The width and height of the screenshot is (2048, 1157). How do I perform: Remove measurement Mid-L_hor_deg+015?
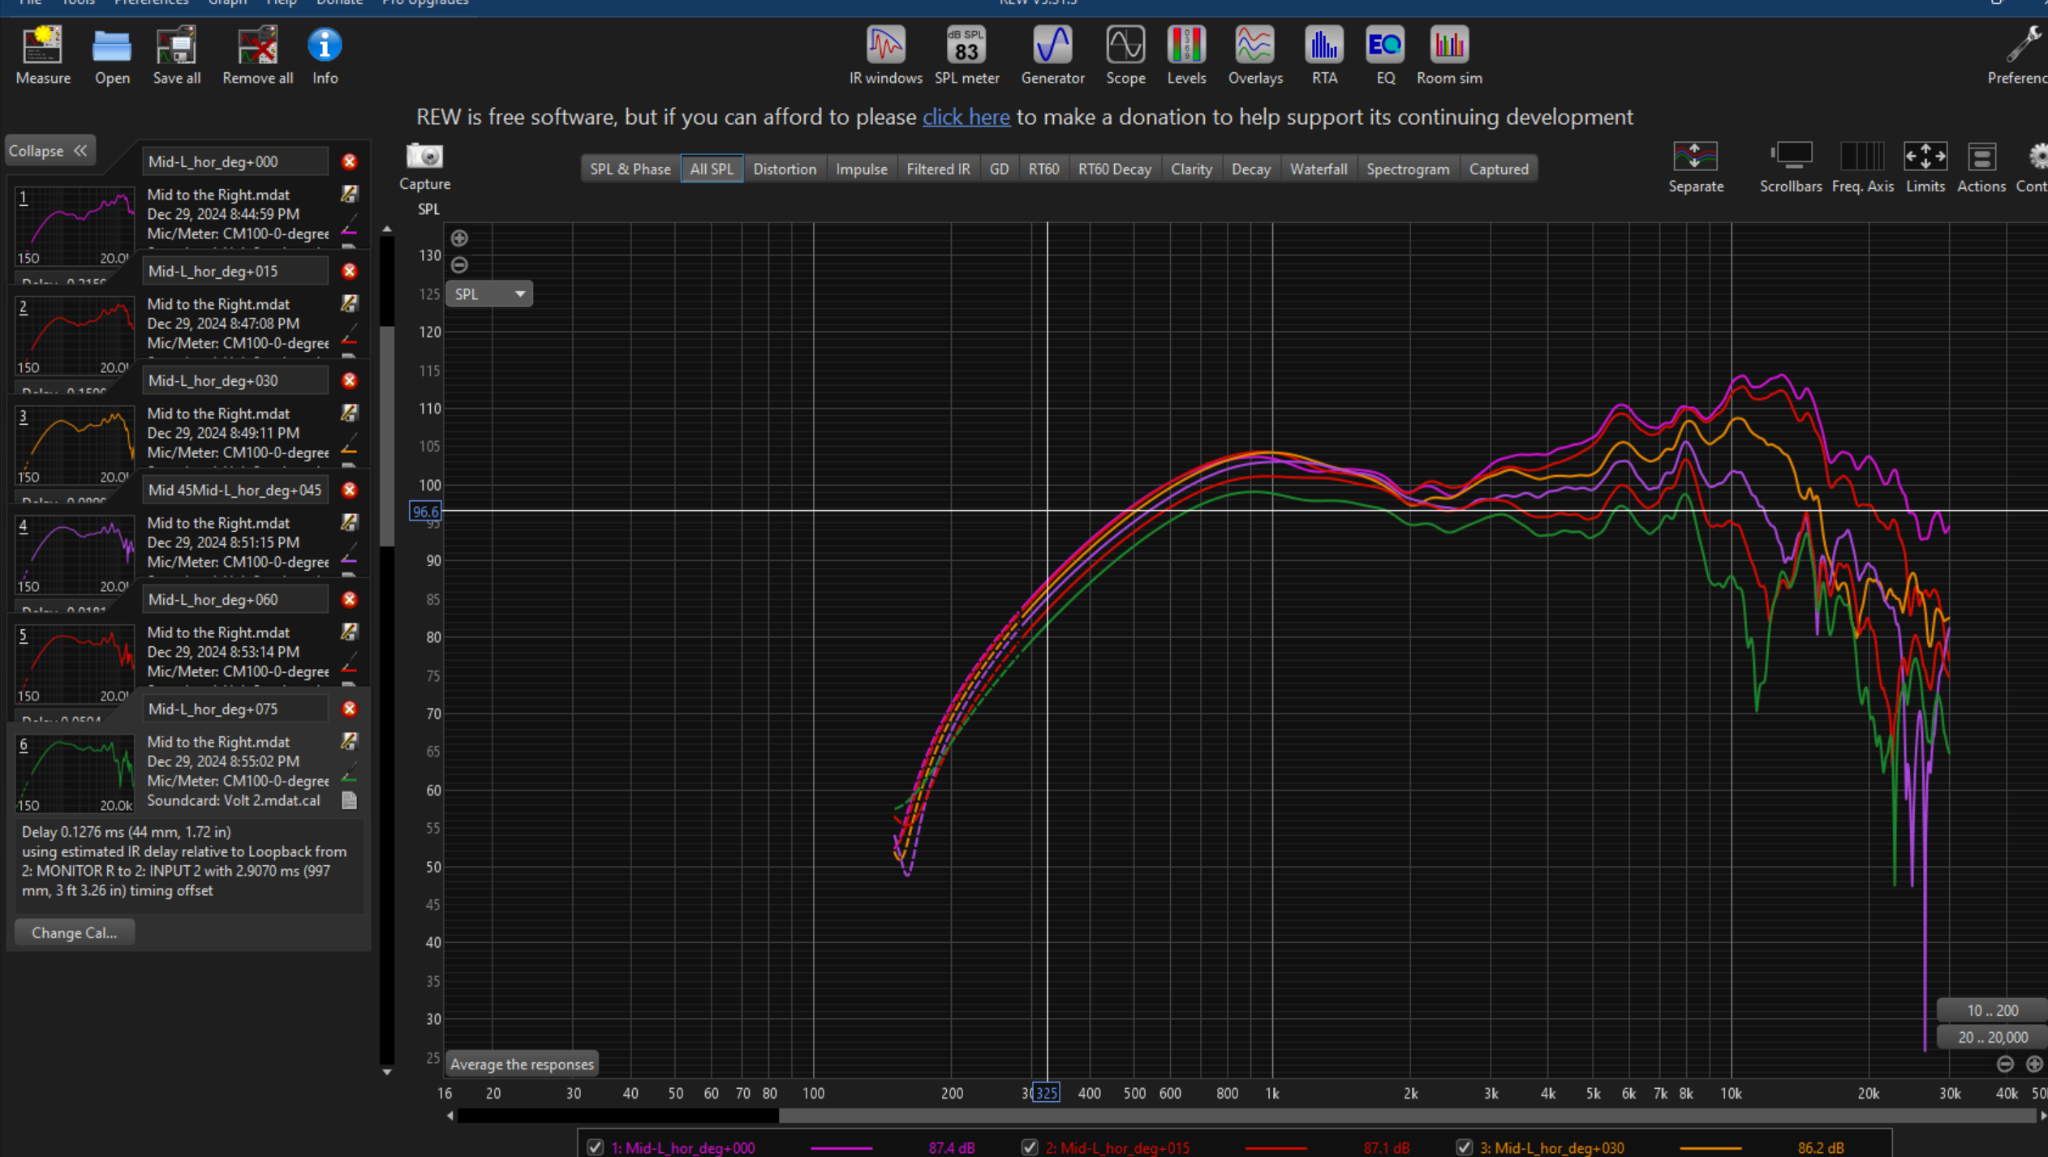[x=349, y=271]
